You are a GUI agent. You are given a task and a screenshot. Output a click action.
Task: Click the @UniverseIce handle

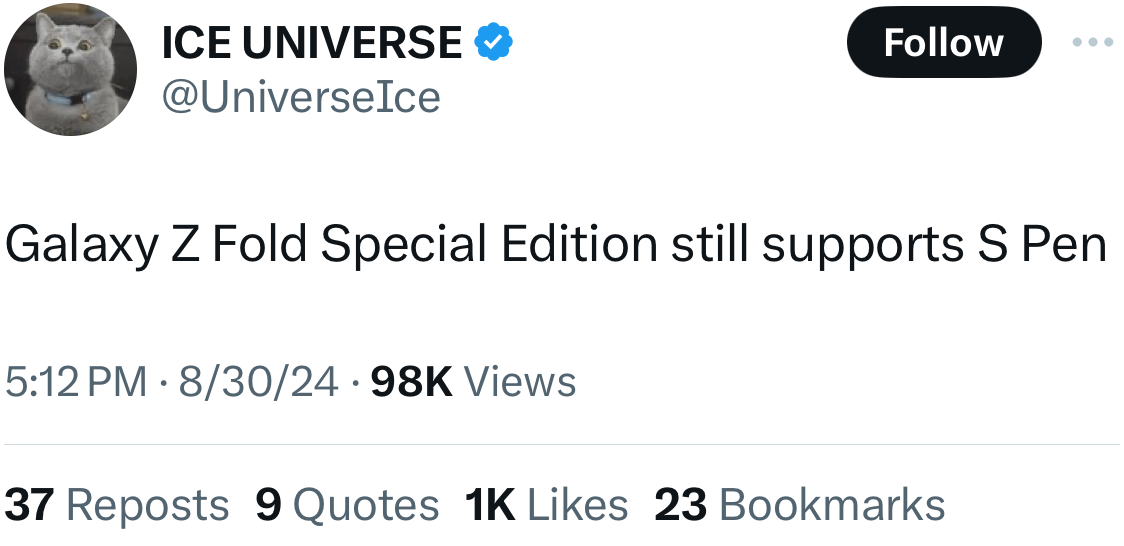300,97
